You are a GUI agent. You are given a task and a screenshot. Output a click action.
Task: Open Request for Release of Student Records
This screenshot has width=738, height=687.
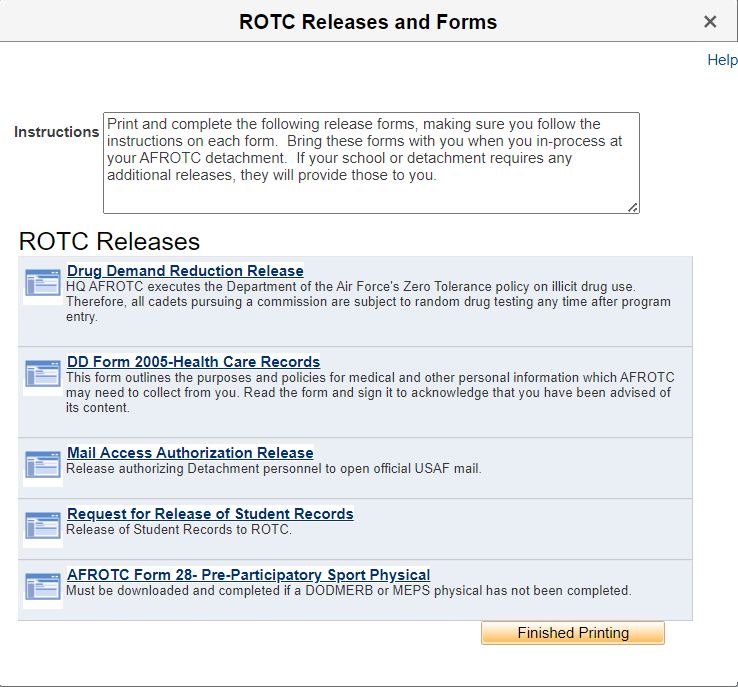(210, 514)
